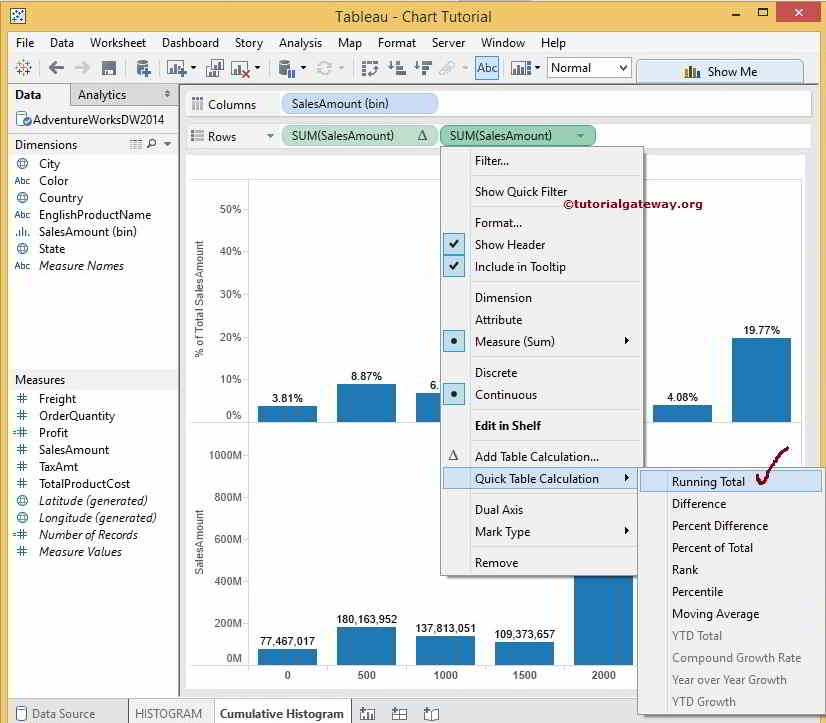Open the SalesAmount (bin) pill dropdown on Columns

point(427,103)
